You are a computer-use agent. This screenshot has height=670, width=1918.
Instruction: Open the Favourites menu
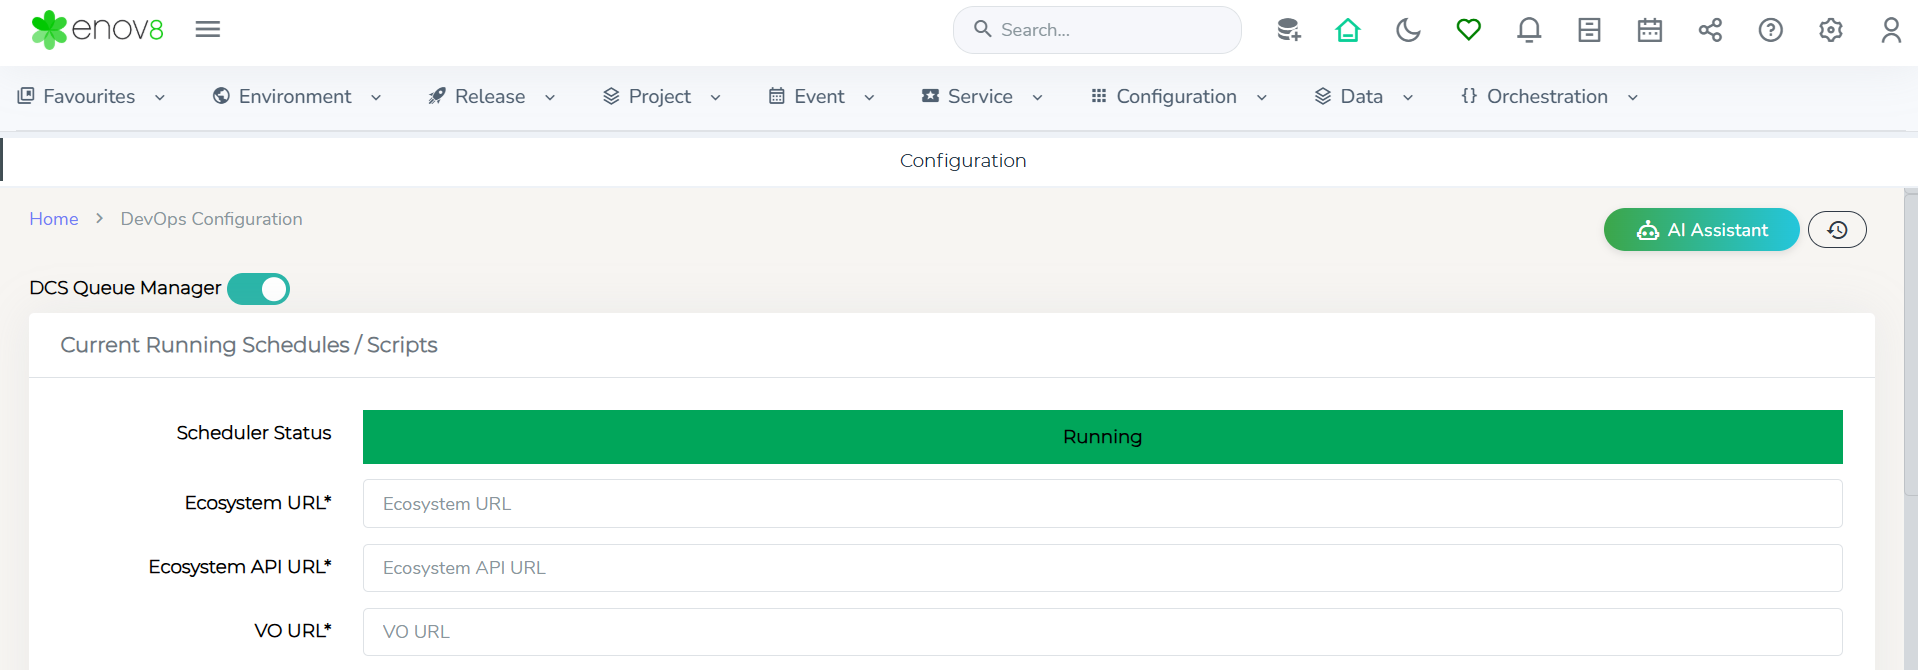pos(91,97)
